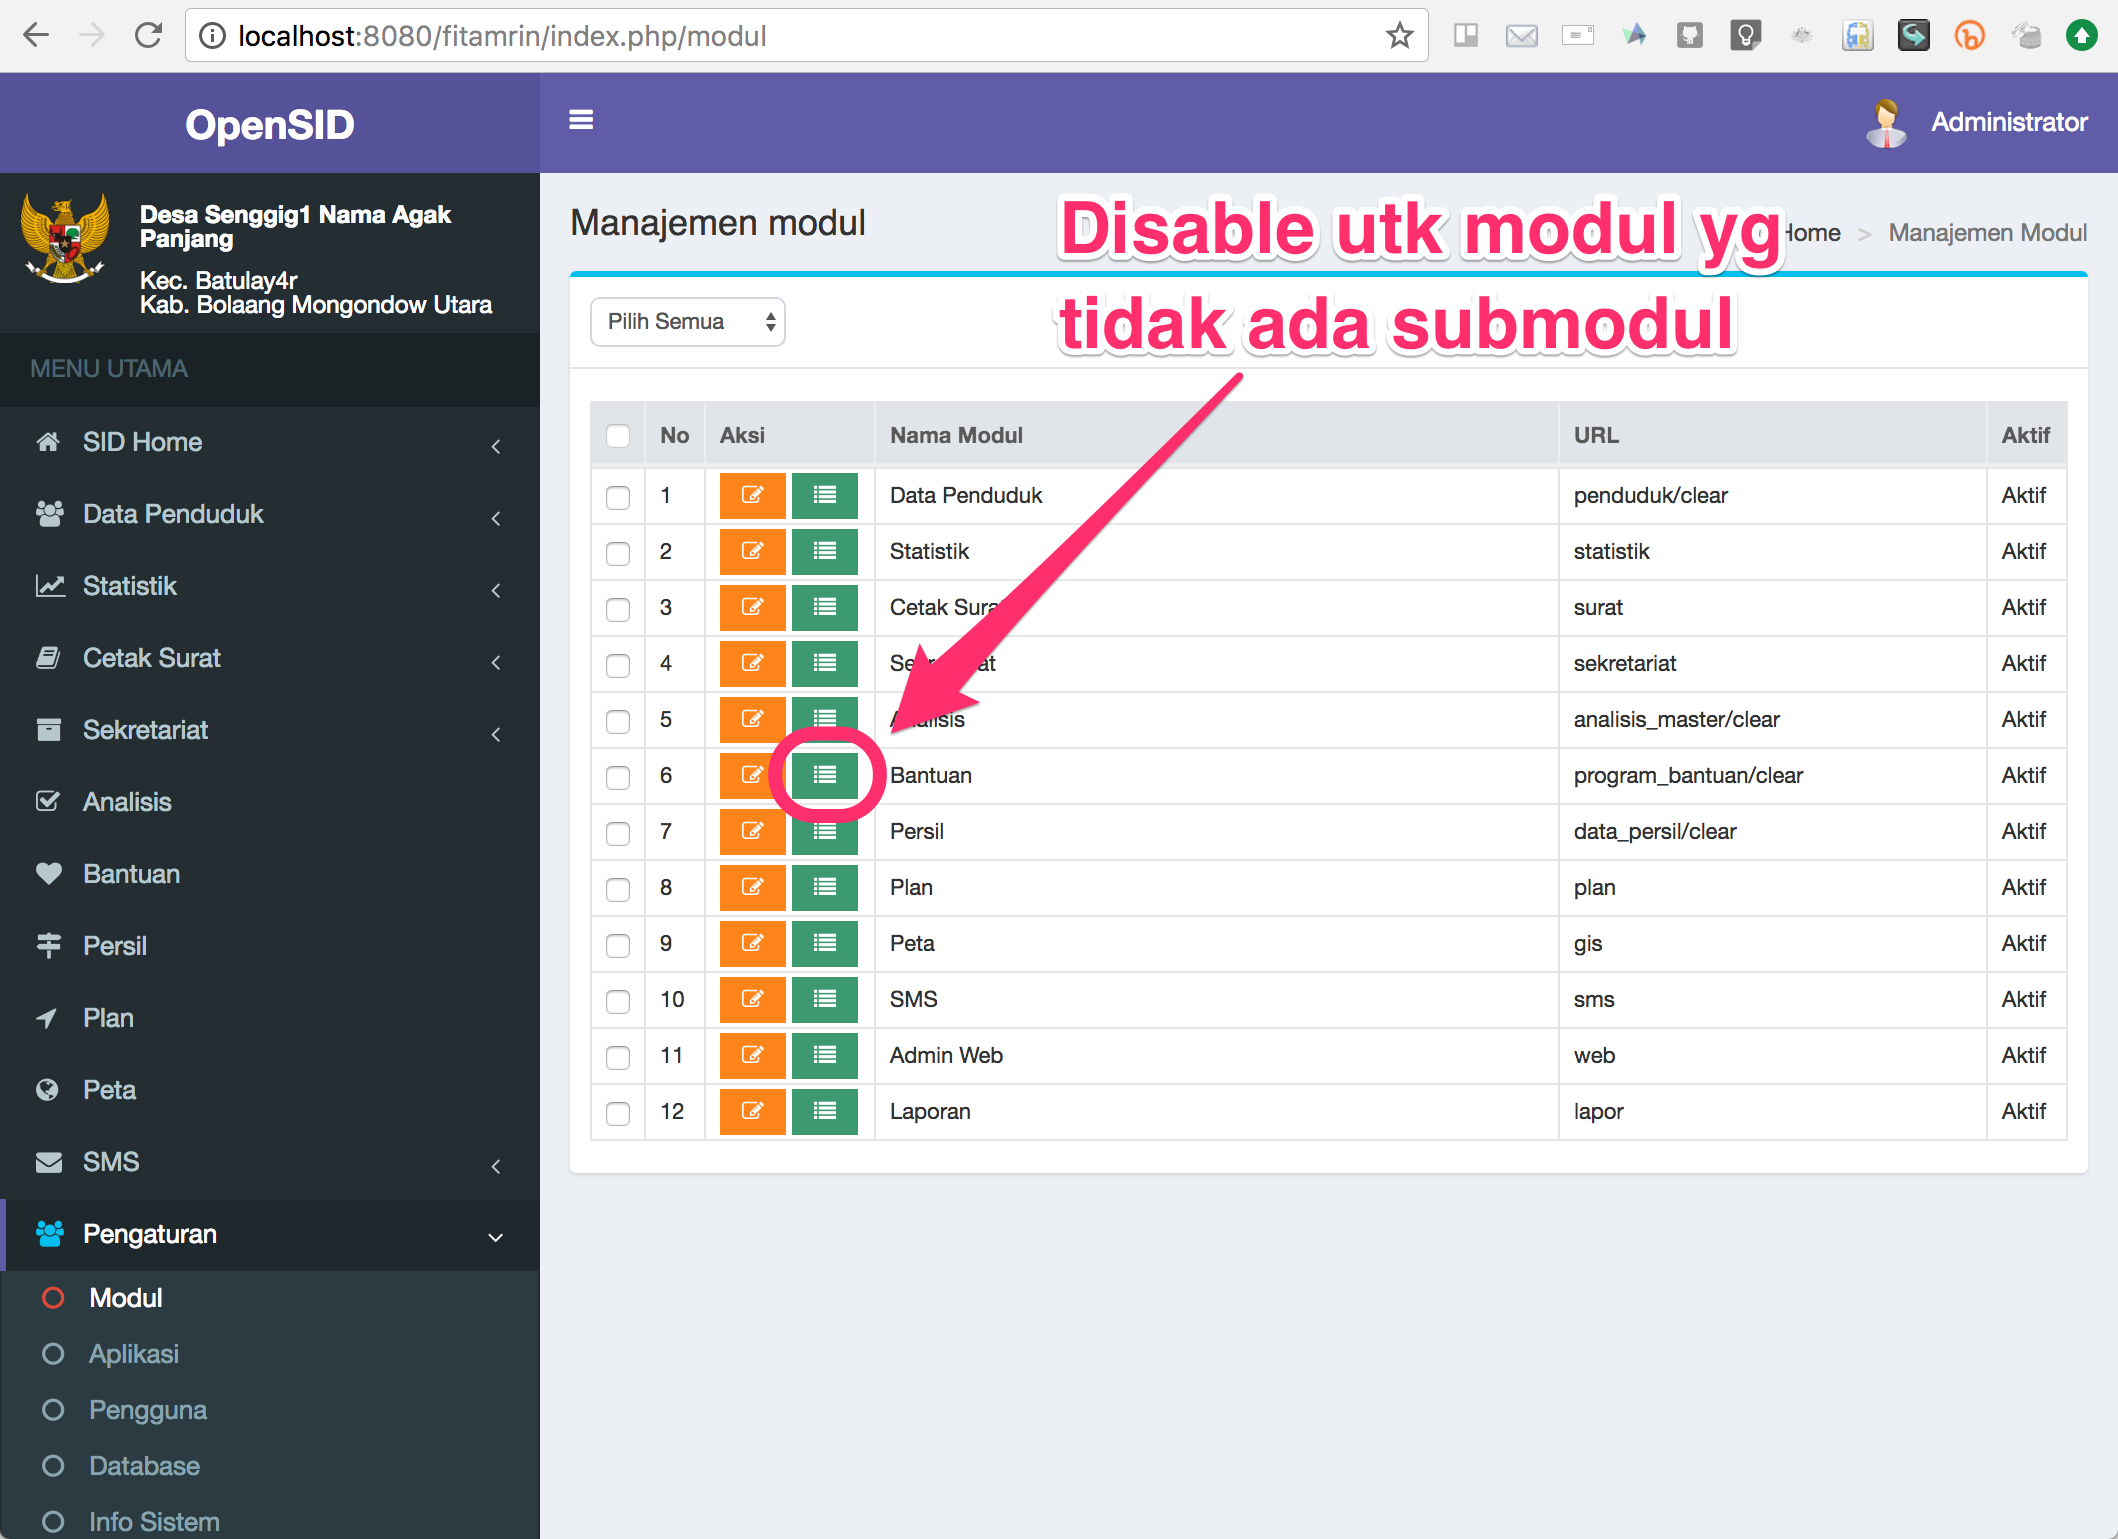Open submodule list for Bantuan module
The width and height of the screenshot is (2118, 1539).
(824, 775)
